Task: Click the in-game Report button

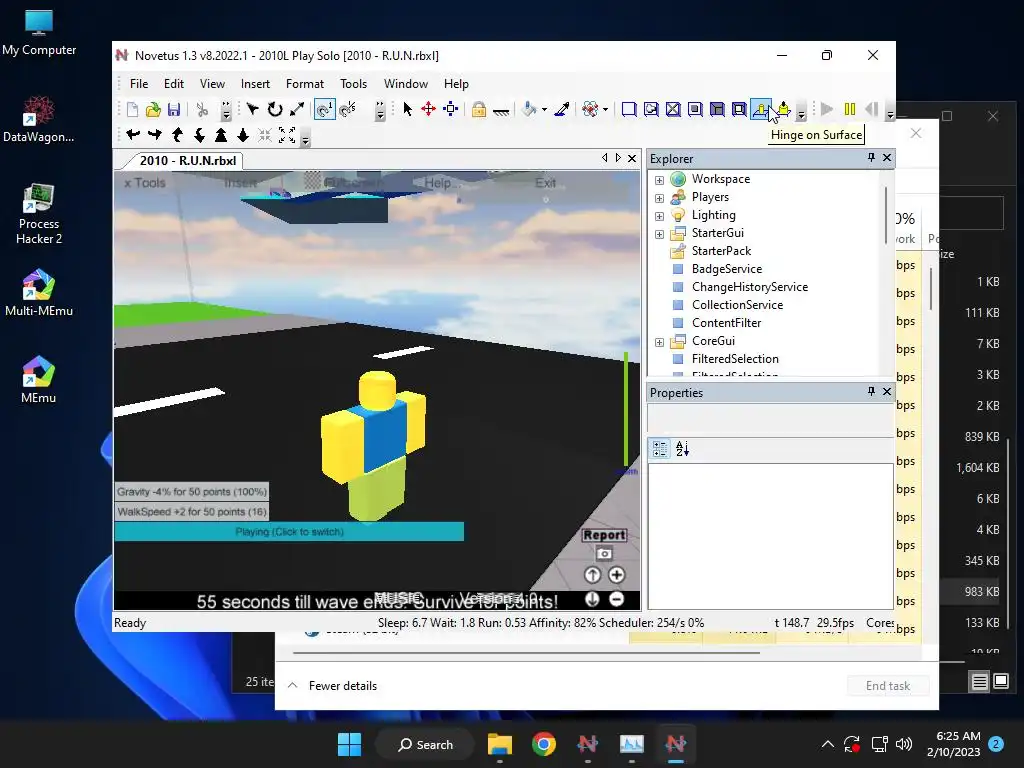Action: (x=604, y=535)
